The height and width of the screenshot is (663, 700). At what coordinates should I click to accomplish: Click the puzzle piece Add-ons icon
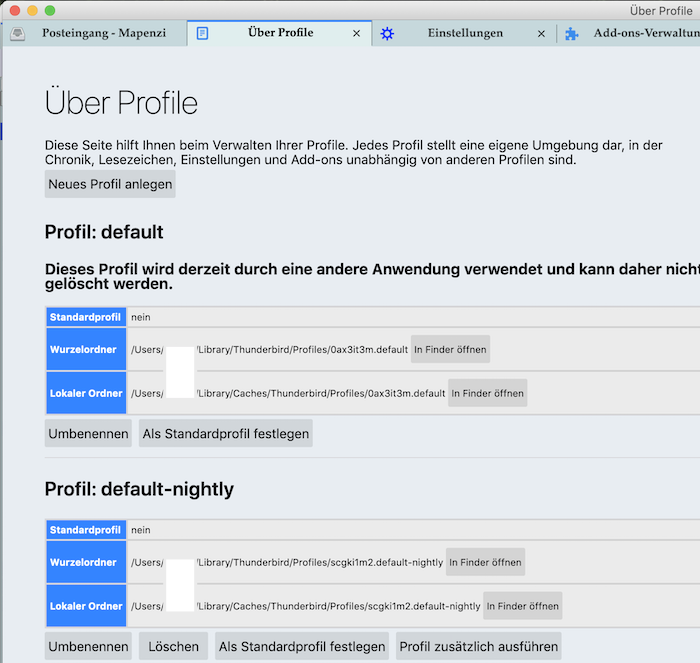pos(572,33)
